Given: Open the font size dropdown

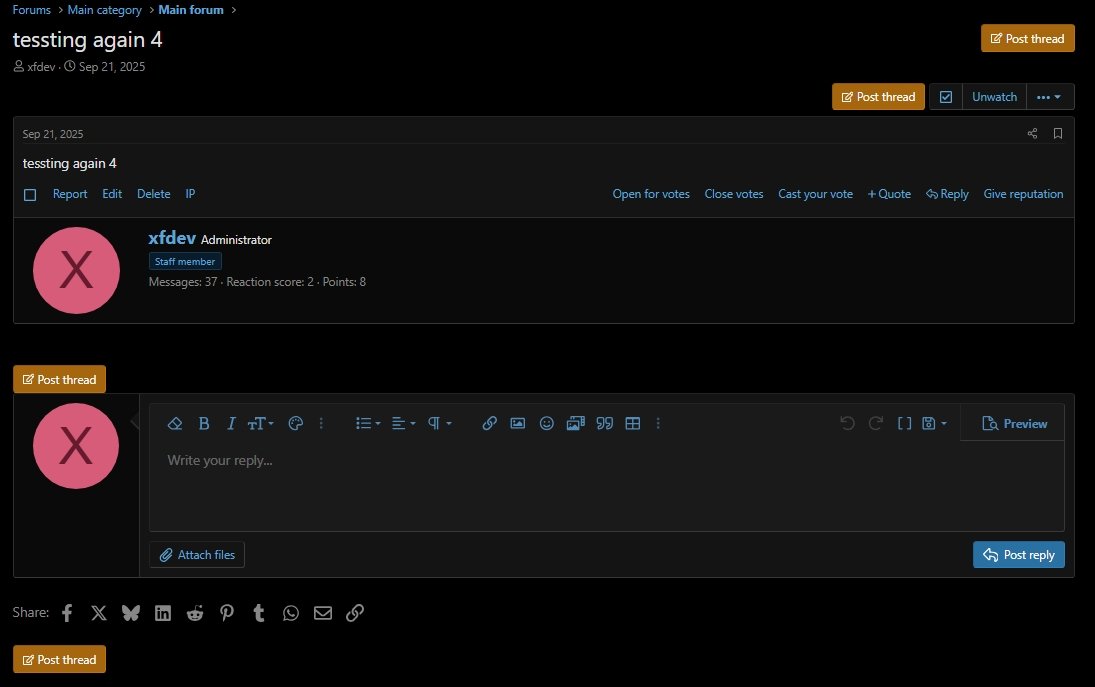Looking at the screenshot, I should point(260,423).
